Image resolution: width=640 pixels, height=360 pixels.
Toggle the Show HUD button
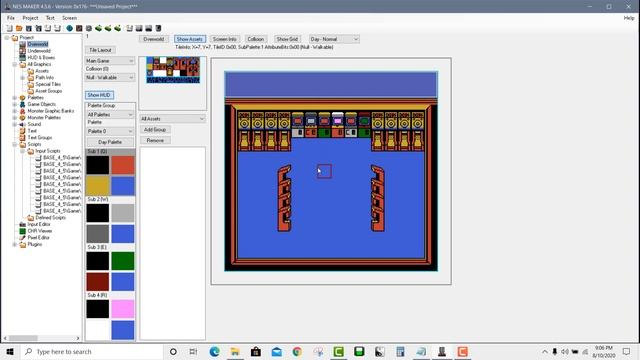tap(99, 95)
